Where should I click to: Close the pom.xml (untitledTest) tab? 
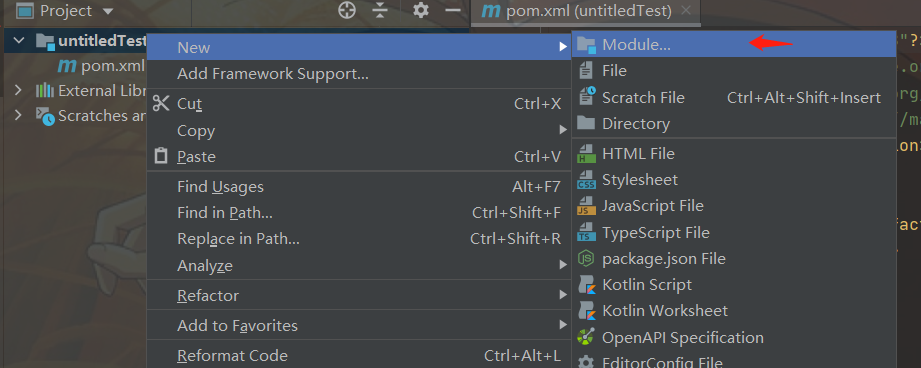(x=685, y=11)
